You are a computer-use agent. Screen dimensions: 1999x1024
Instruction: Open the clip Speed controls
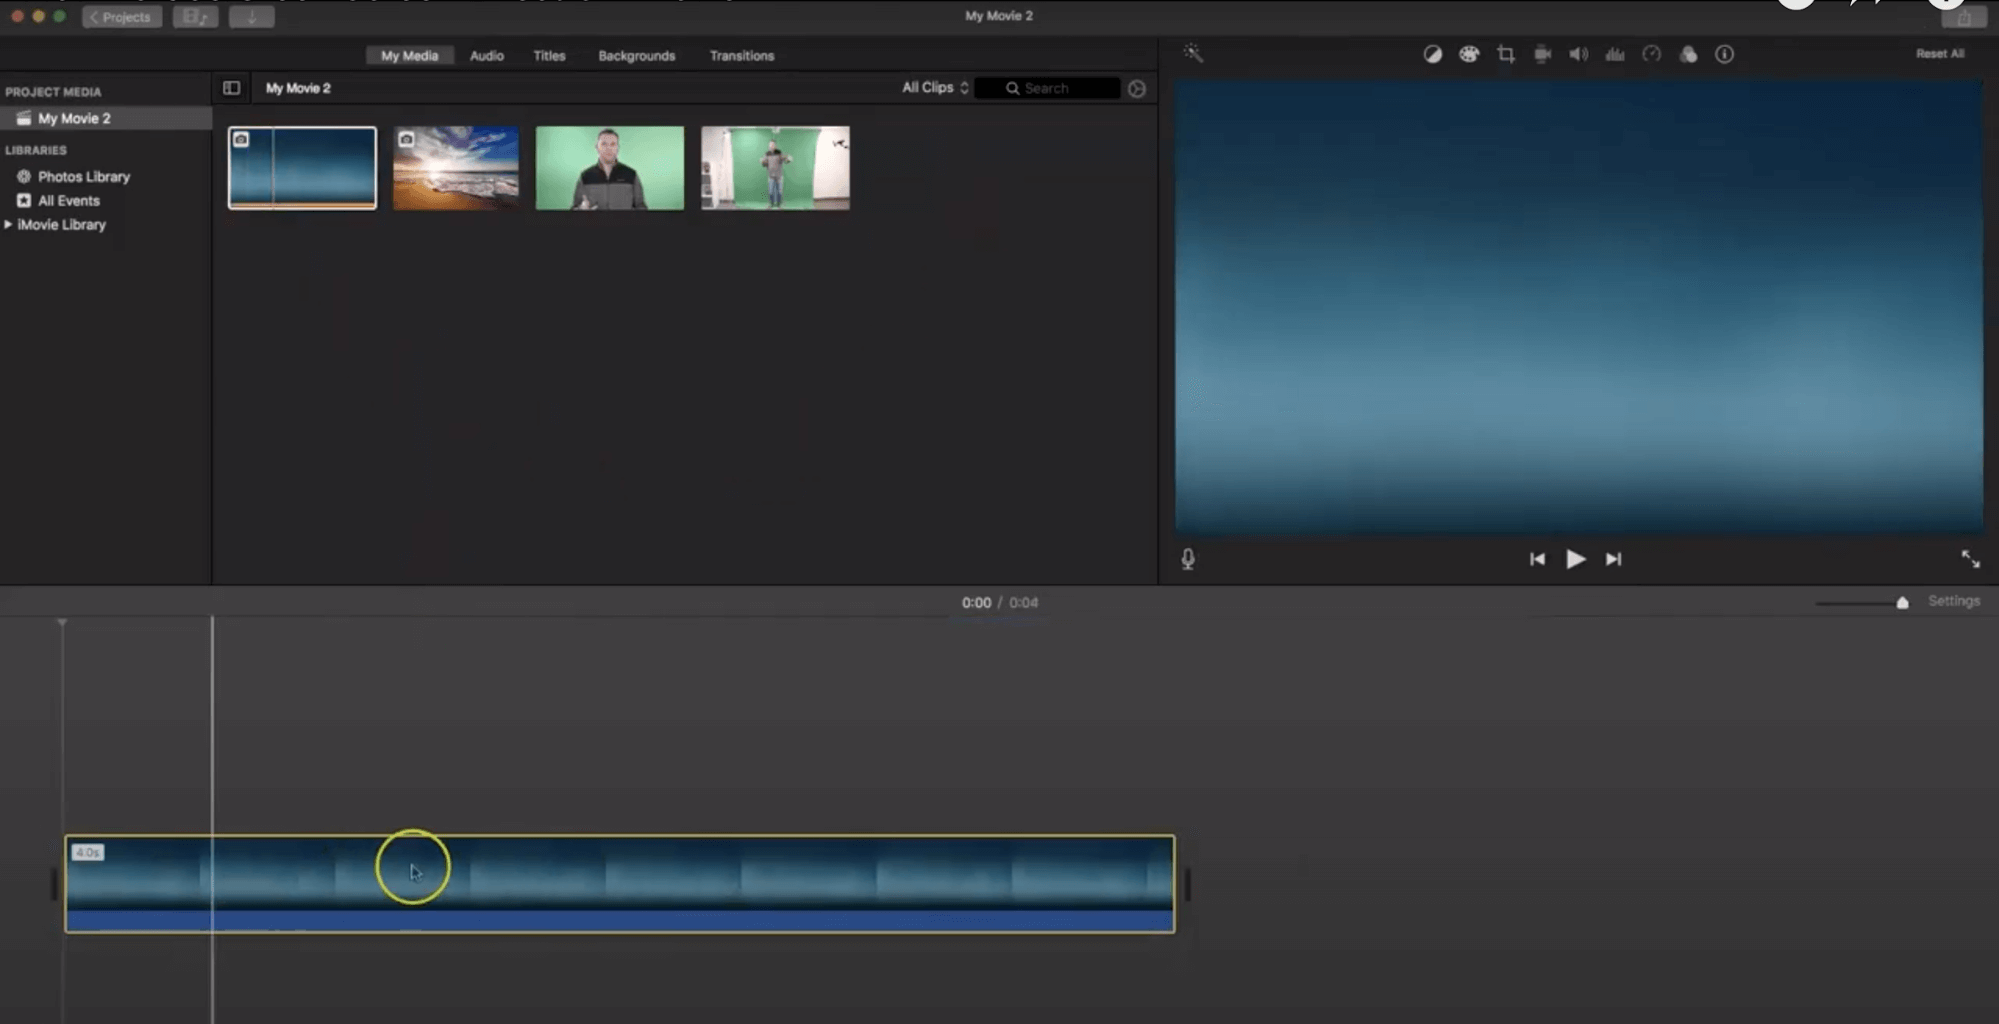pos(1651,54)
